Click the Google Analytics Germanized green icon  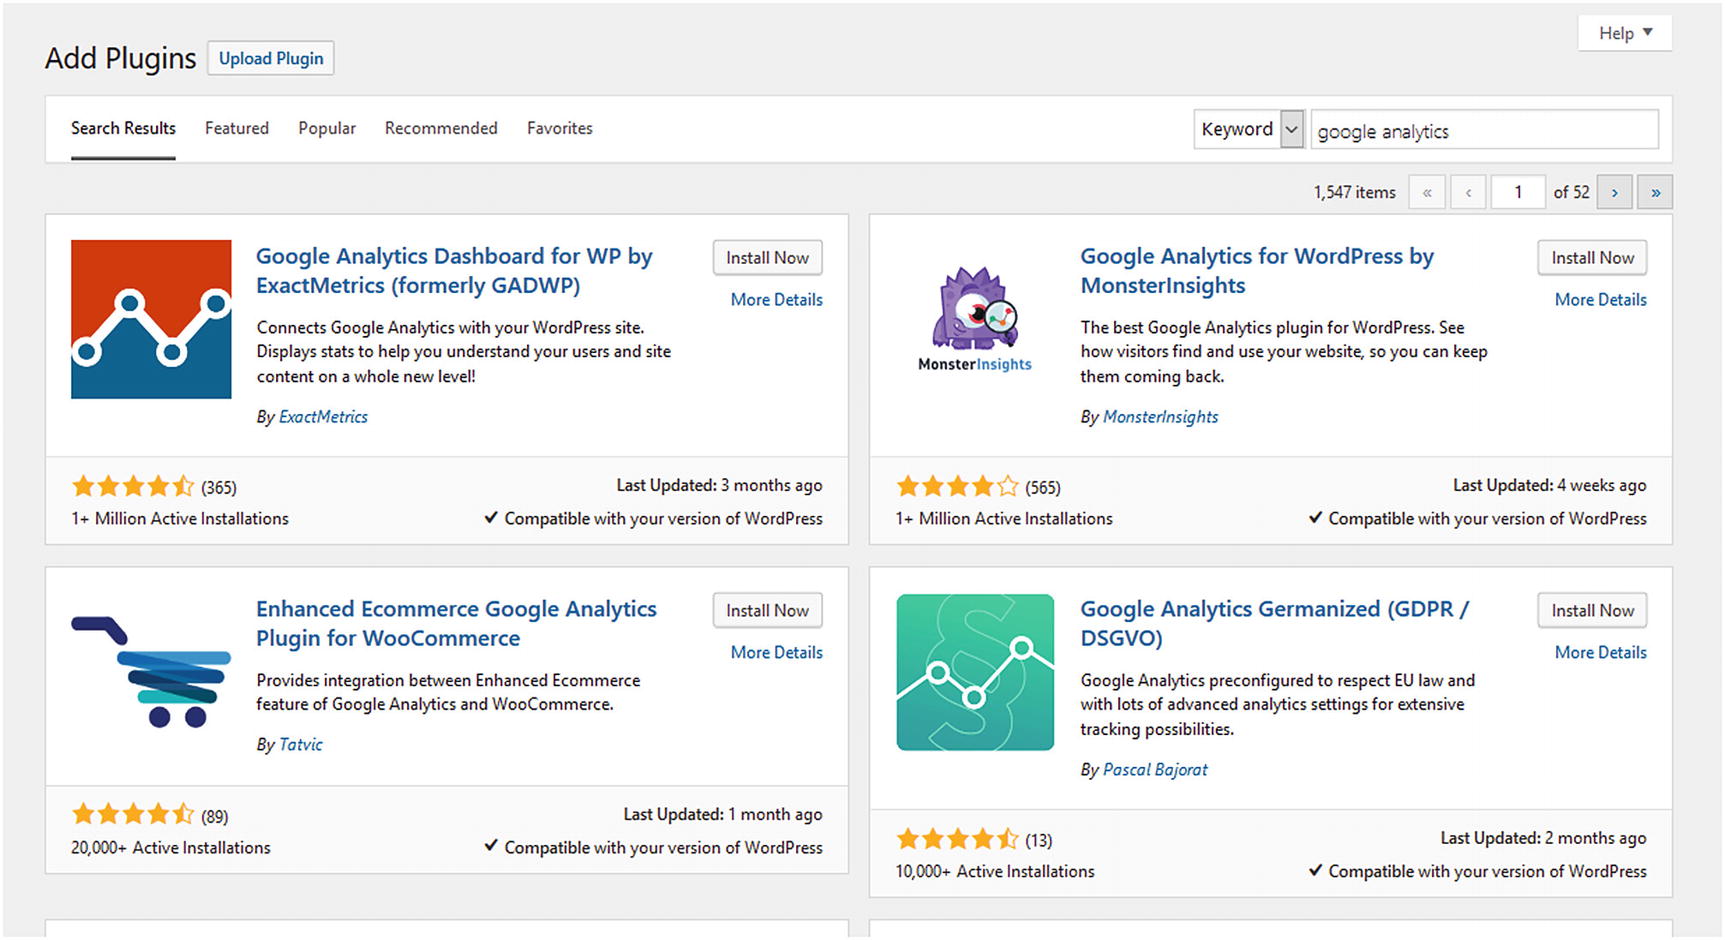pyautogui.click(x=975, y=672)
